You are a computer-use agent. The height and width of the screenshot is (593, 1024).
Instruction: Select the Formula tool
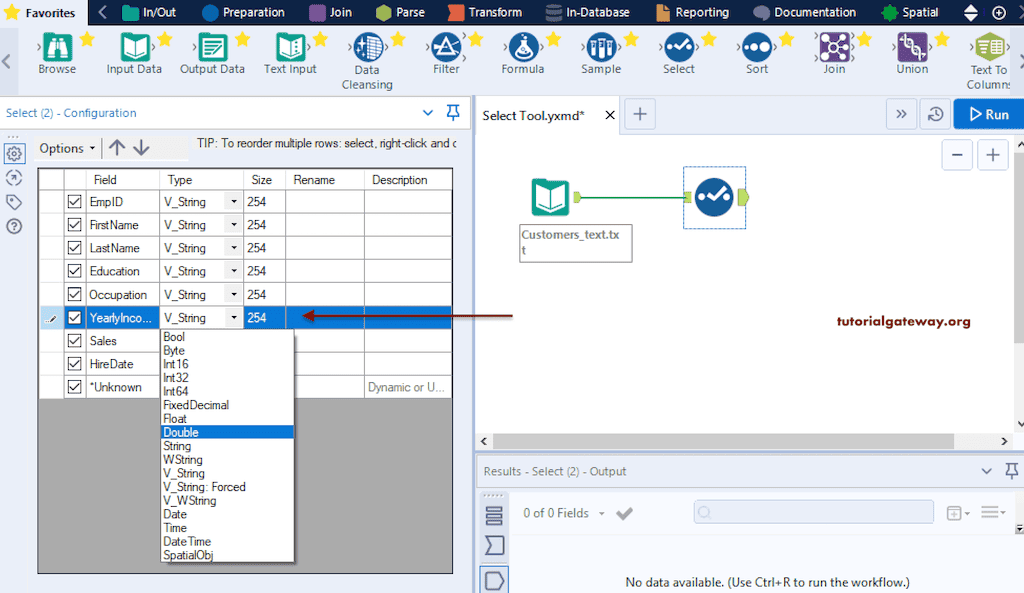(x=522, y=47)
